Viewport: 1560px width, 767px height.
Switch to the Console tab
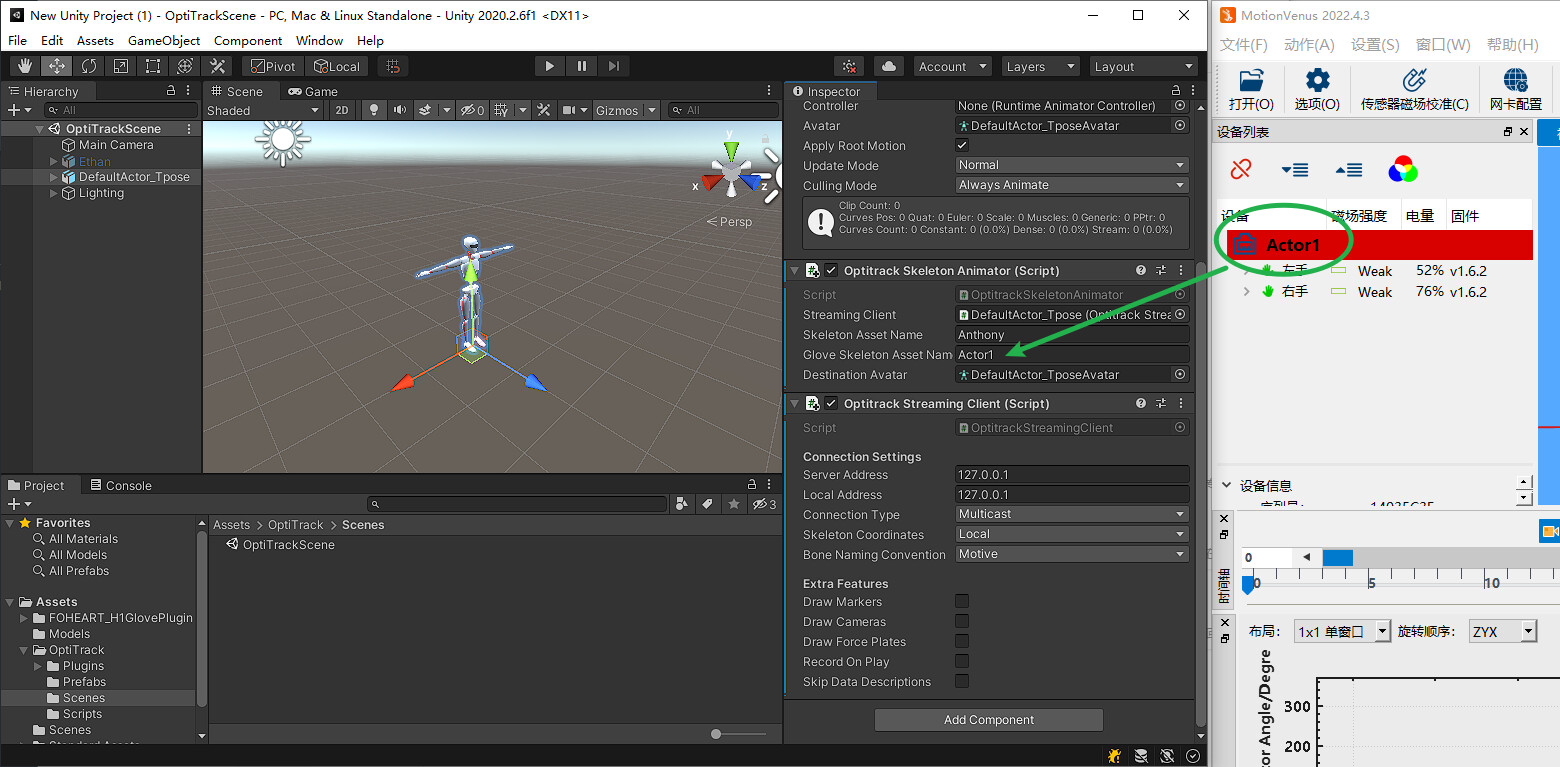(x=121, y=485)
